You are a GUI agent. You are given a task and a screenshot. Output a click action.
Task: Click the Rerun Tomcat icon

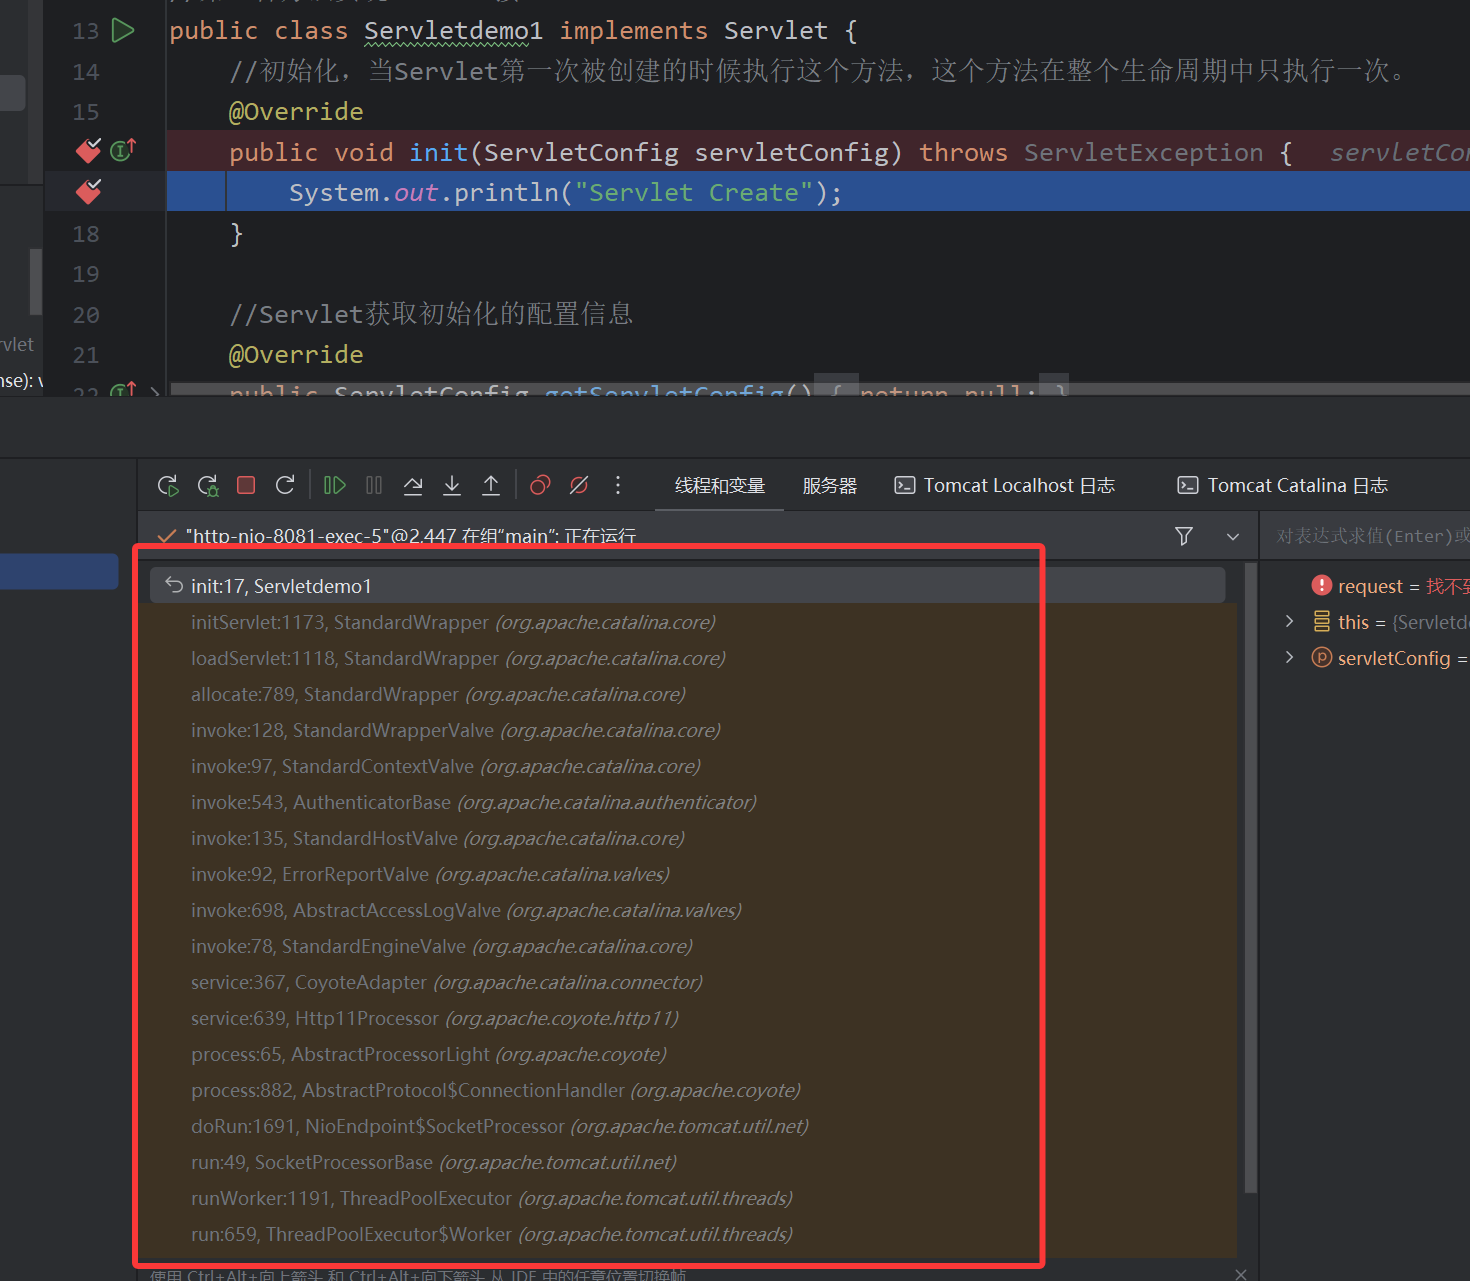click(x=168, y=486)
